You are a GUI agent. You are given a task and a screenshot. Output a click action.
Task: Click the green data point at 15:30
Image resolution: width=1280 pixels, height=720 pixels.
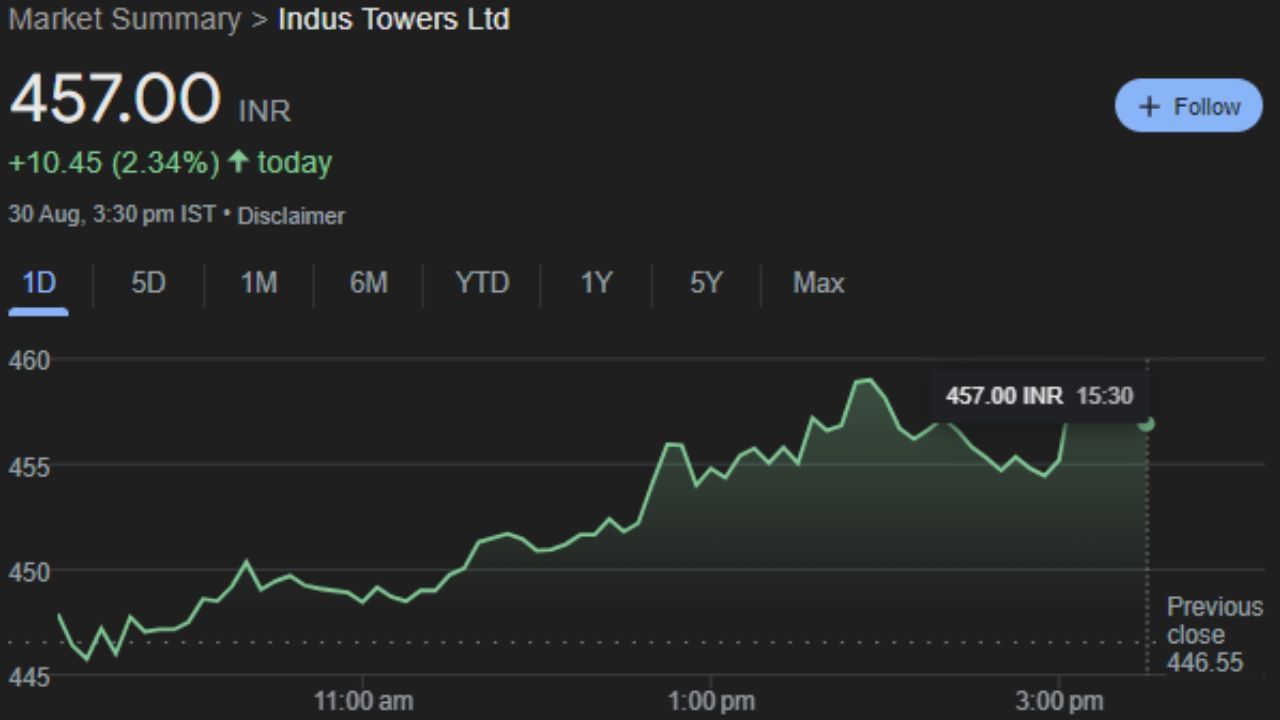pyautogui.click(x=1147, y=424)
